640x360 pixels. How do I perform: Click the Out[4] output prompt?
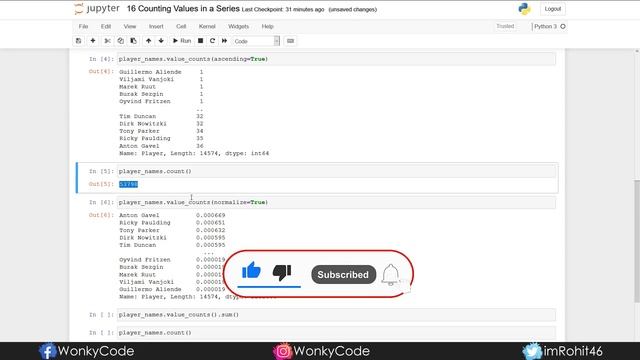point(101,71)
